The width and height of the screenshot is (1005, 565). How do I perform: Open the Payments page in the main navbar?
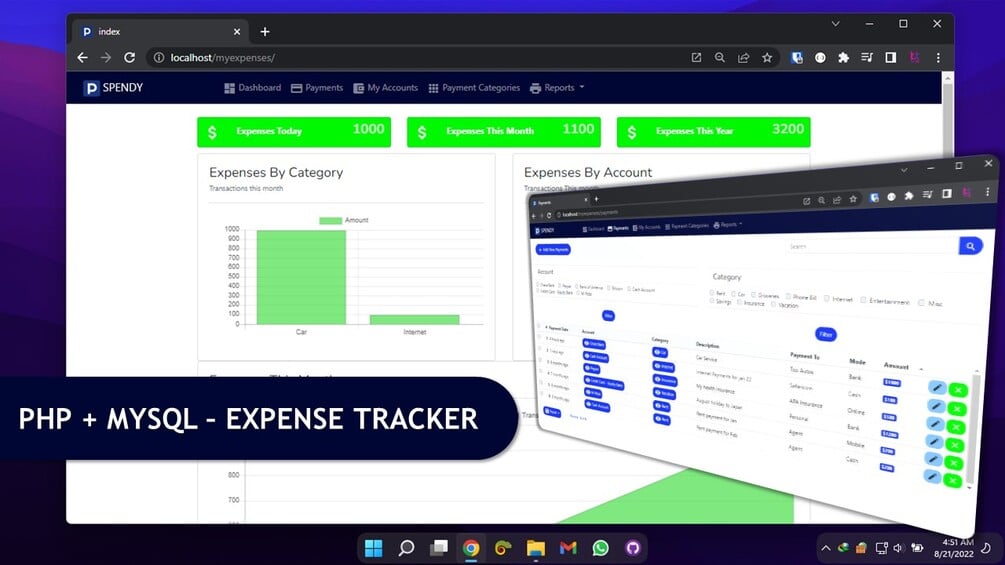(317, 88)
